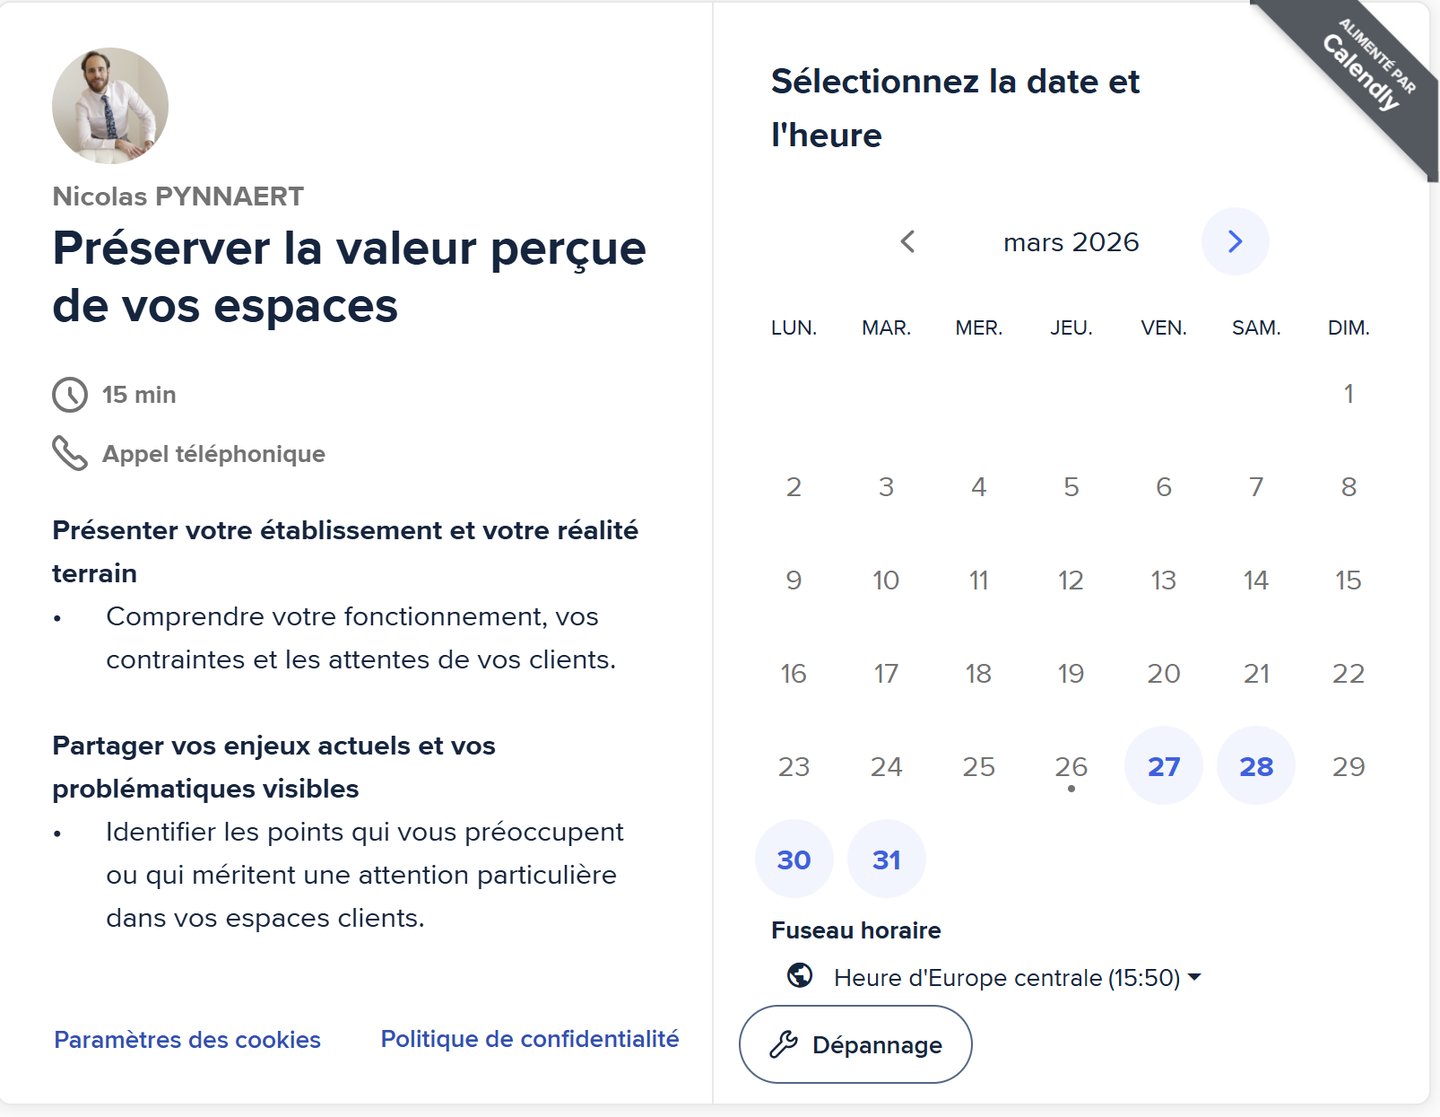1440x1117 pixels.
Task: Click the unavailable date 15
Action: [x=1349, y=580]
